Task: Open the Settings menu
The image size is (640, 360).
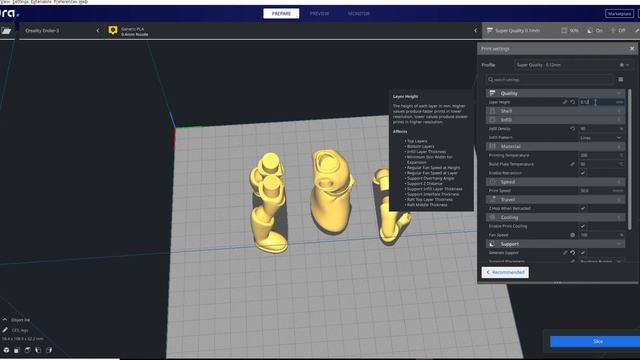Action: 20,2
